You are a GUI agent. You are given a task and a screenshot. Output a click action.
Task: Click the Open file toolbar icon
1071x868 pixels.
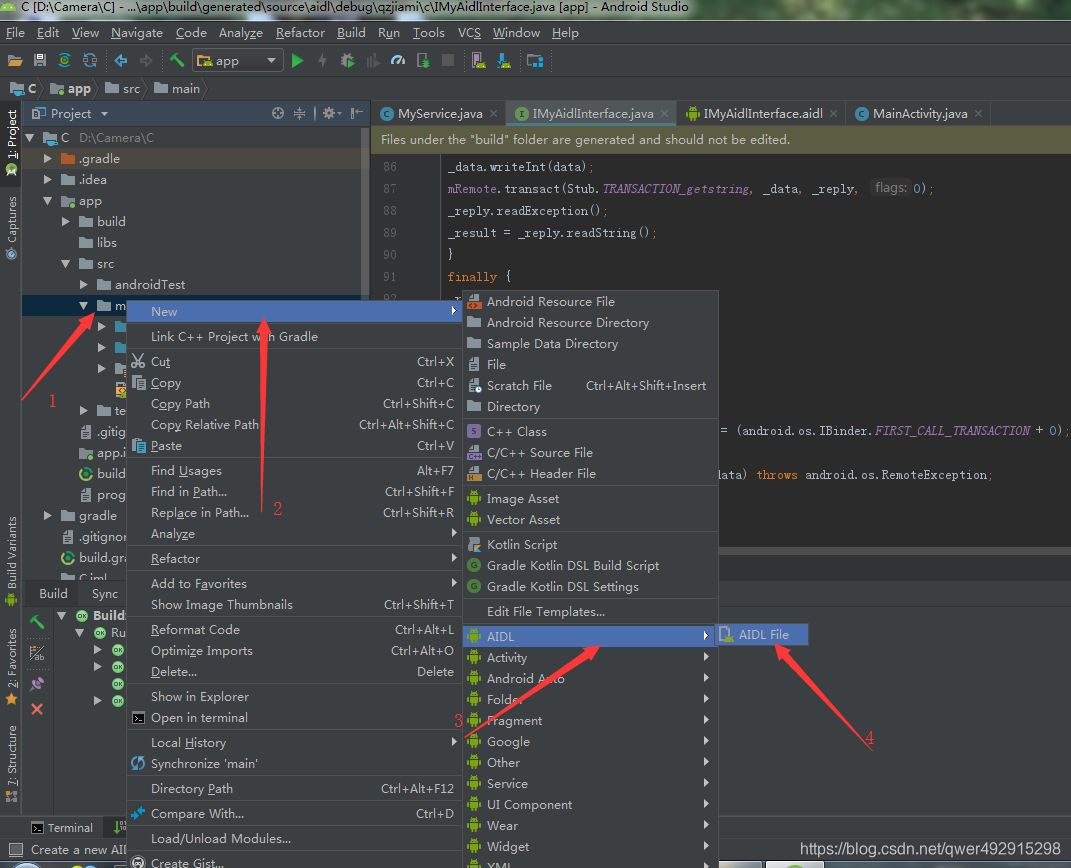click(x=14, y=61)
